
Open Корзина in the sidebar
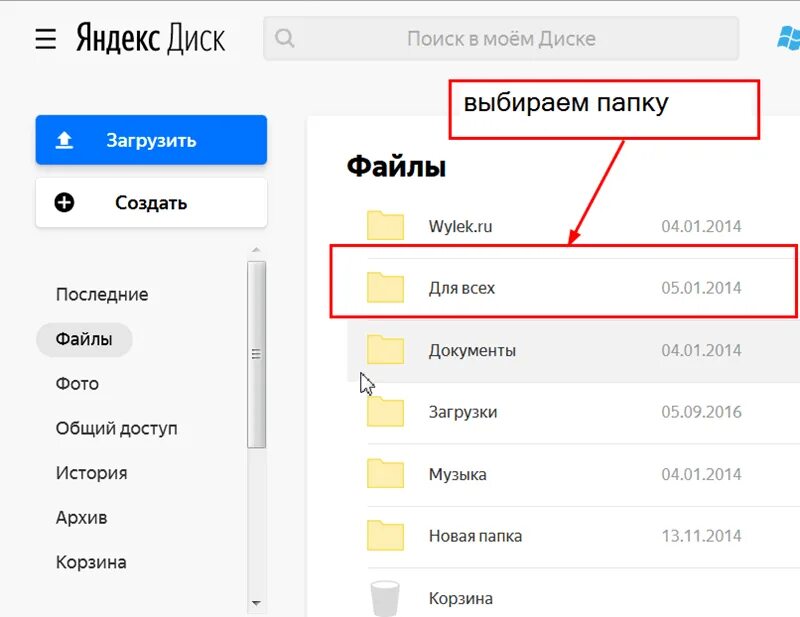click(x=91, y=562)
